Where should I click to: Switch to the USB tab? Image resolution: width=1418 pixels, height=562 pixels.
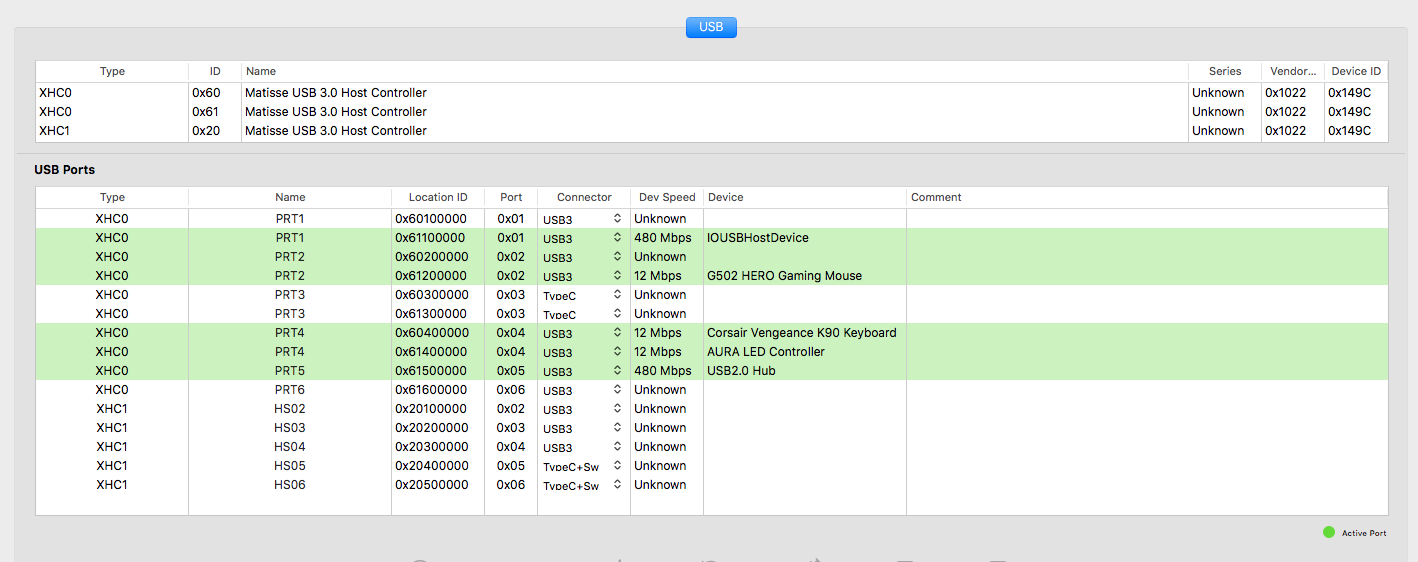[x=711, y=27]
